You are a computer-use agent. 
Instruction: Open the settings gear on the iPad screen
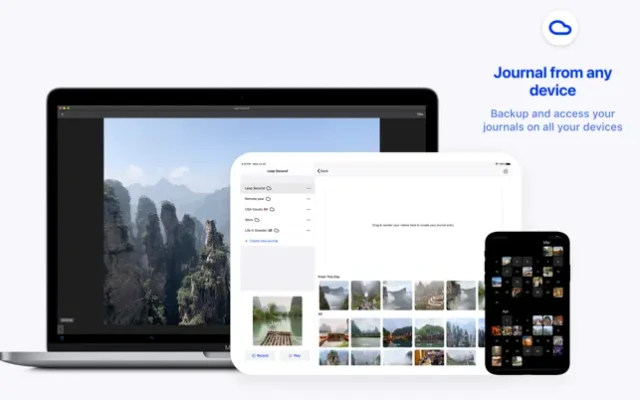tap(505, 171)
